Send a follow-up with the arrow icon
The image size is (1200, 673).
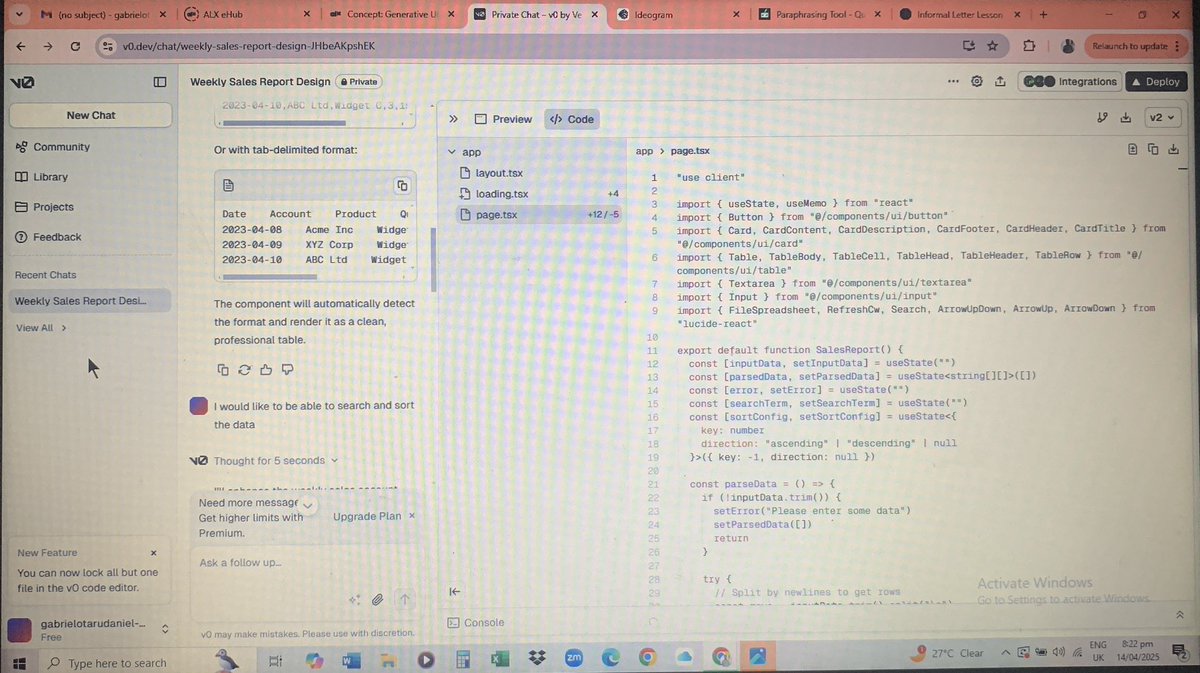[x=404, y=599]
